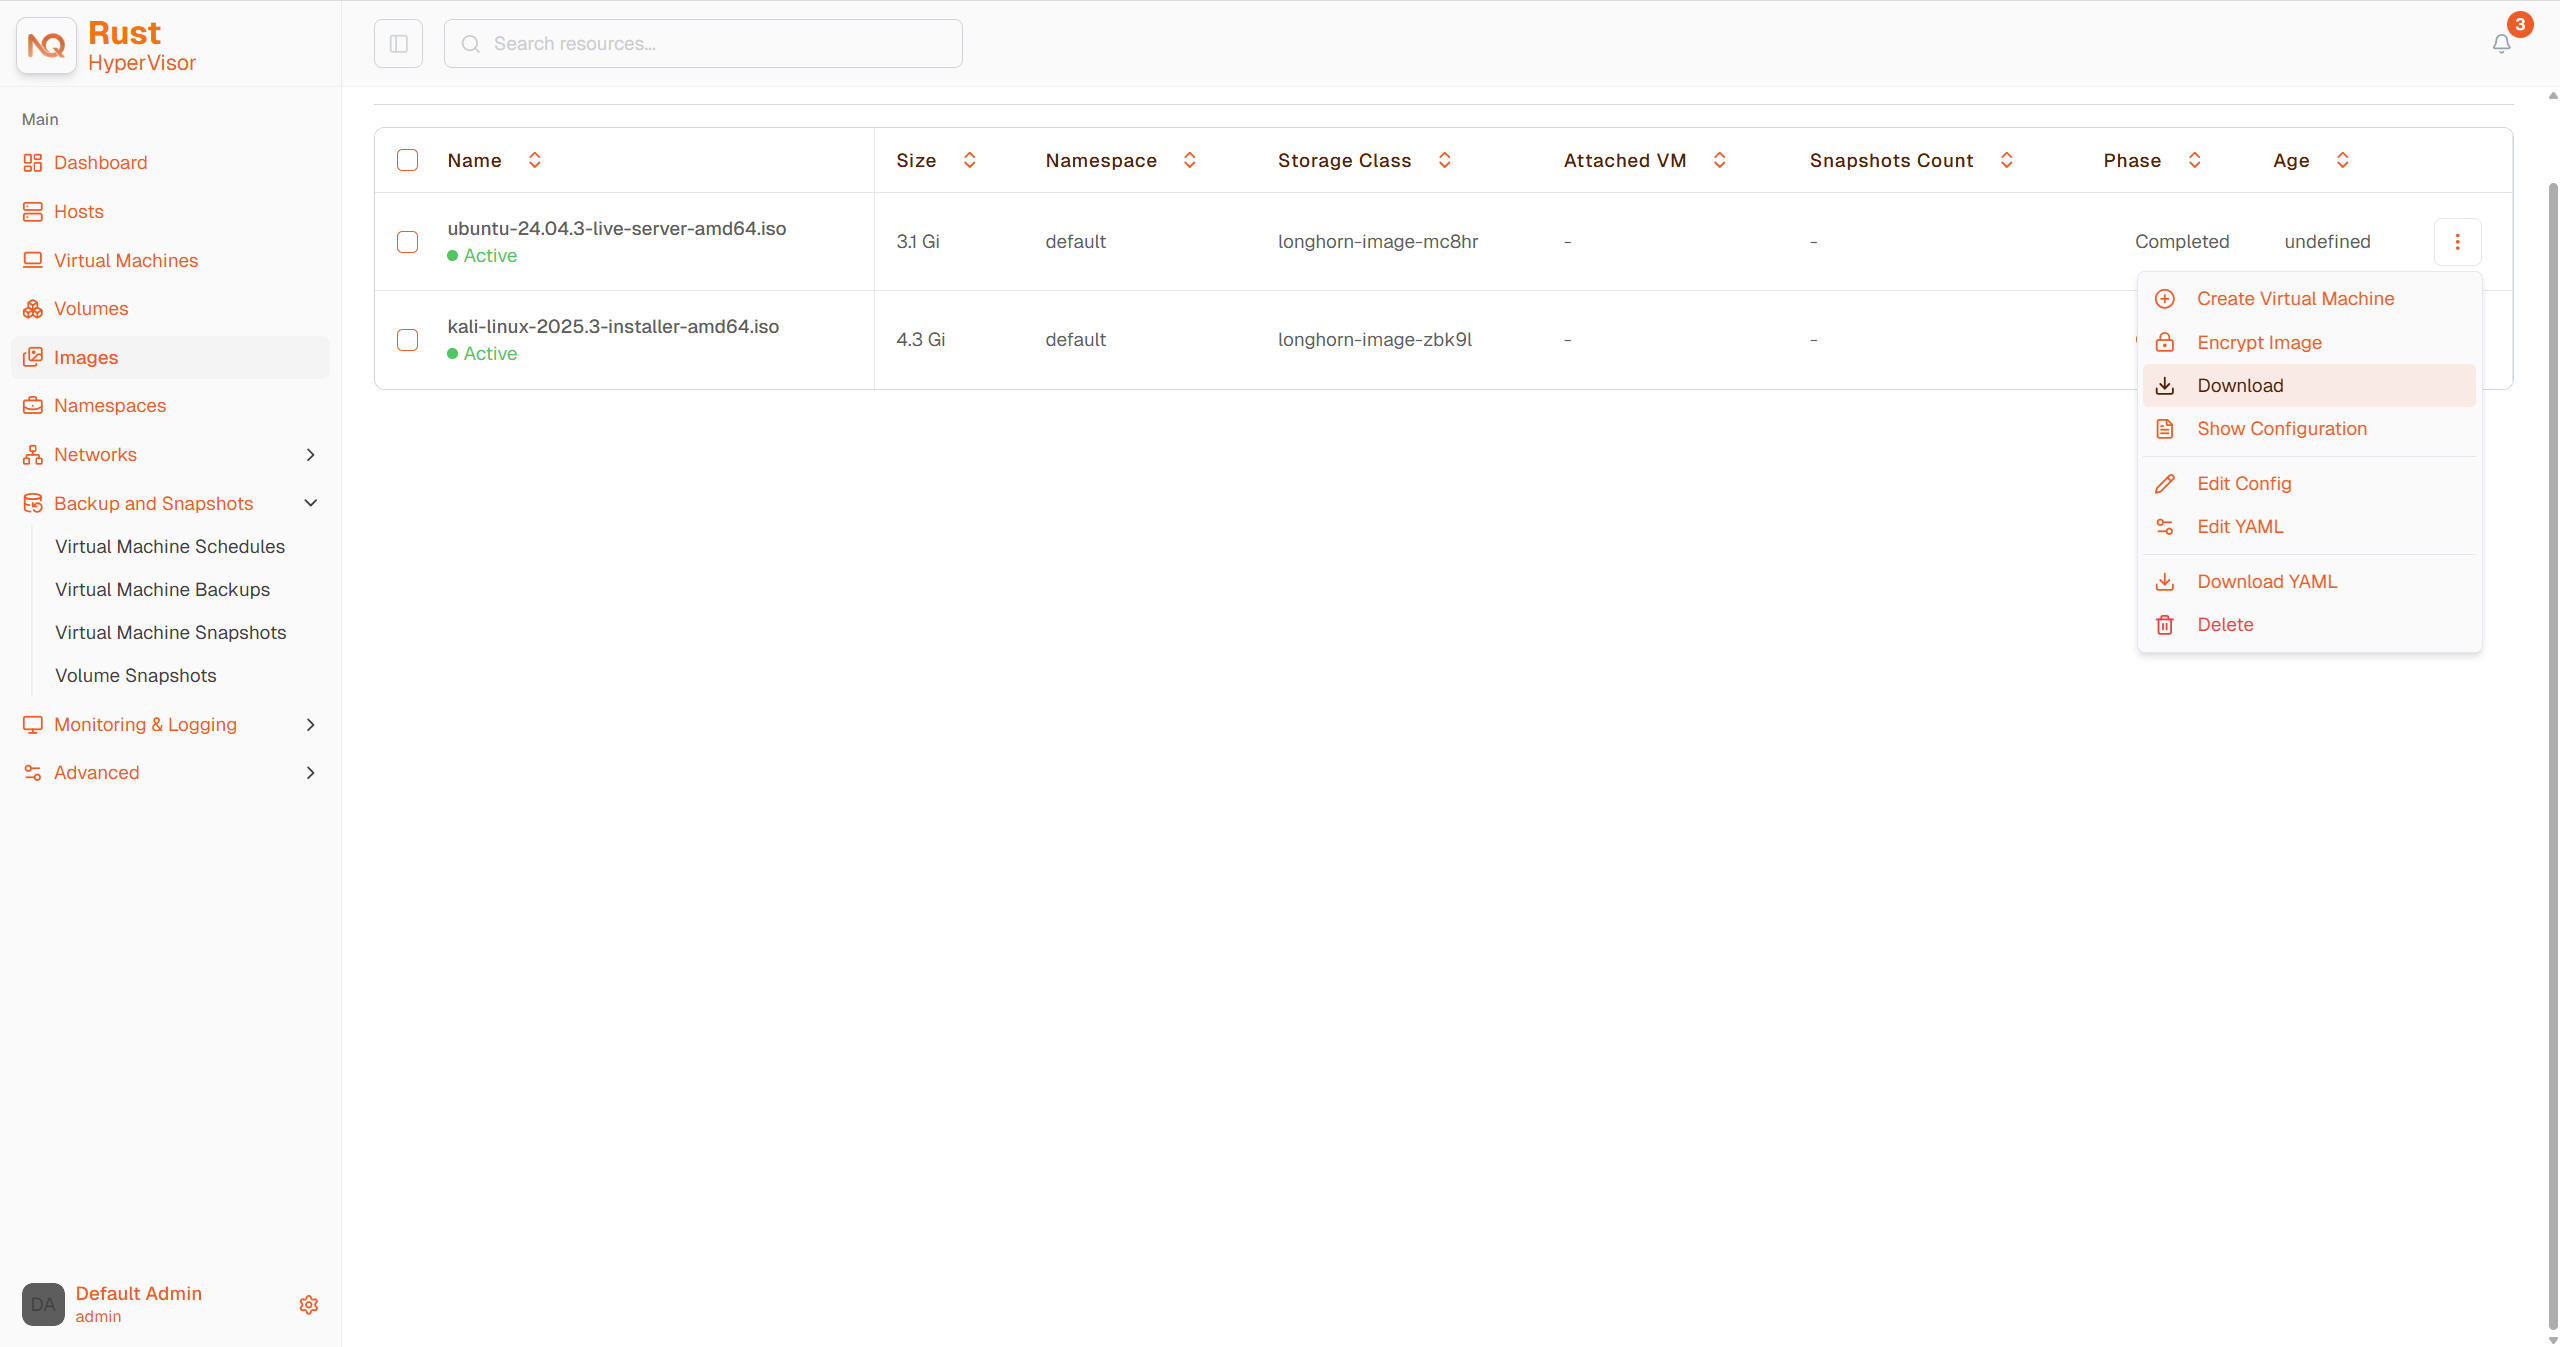Select Edit Config menu entry
2560x1347 pixels.
tap(2309, 484)
